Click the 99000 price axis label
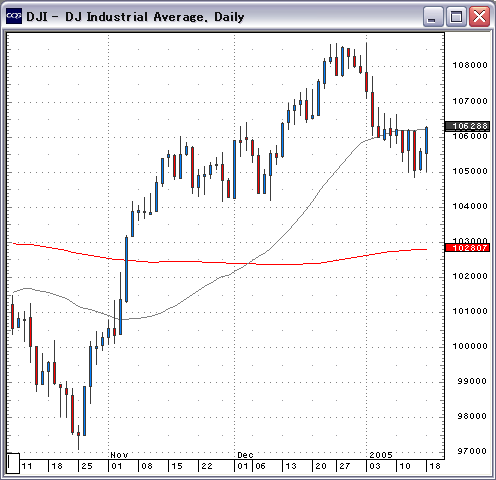This screenshot has width=496, height=480. click(x=472, y=381)
